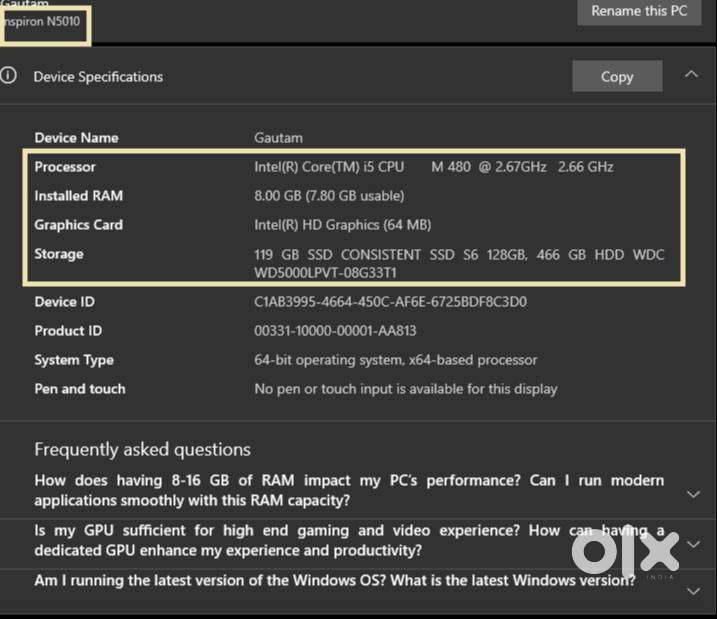
Task: Click the Intel HD Graphics card value
Action: (x=342, y=225)
